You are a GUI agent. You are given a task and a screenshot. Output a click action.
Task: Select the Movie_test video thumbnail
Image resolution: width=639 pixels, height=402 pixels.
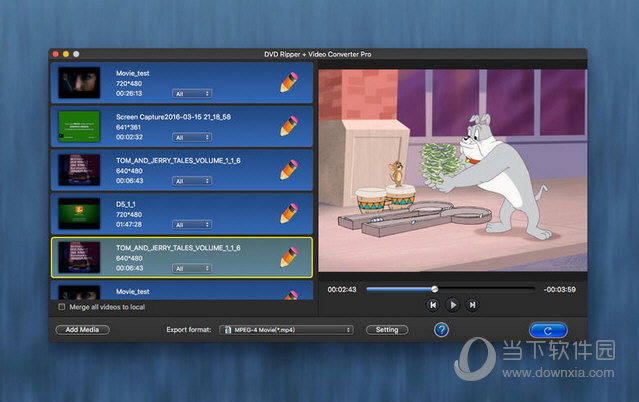coord(79,82)
